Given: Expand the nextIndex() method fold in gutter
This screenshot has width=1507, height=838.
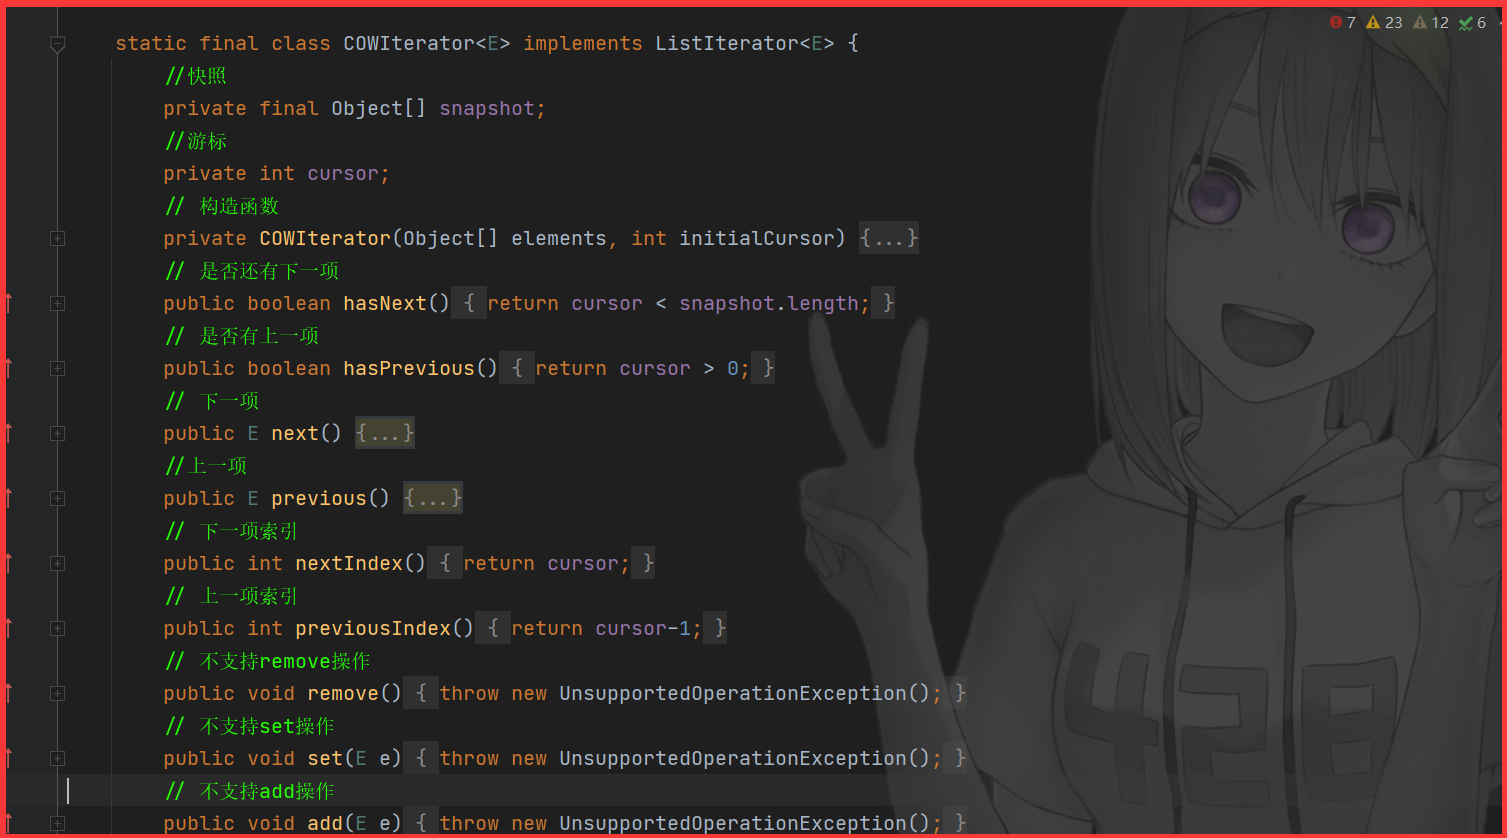Looking at the screenshot, I should (57, 563).
